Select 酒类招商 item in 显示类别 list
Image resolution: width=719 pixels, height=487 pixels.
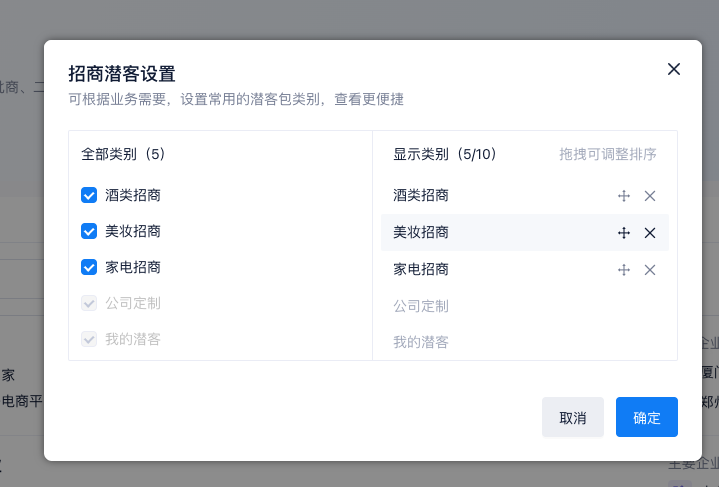[x=421, y=196]
